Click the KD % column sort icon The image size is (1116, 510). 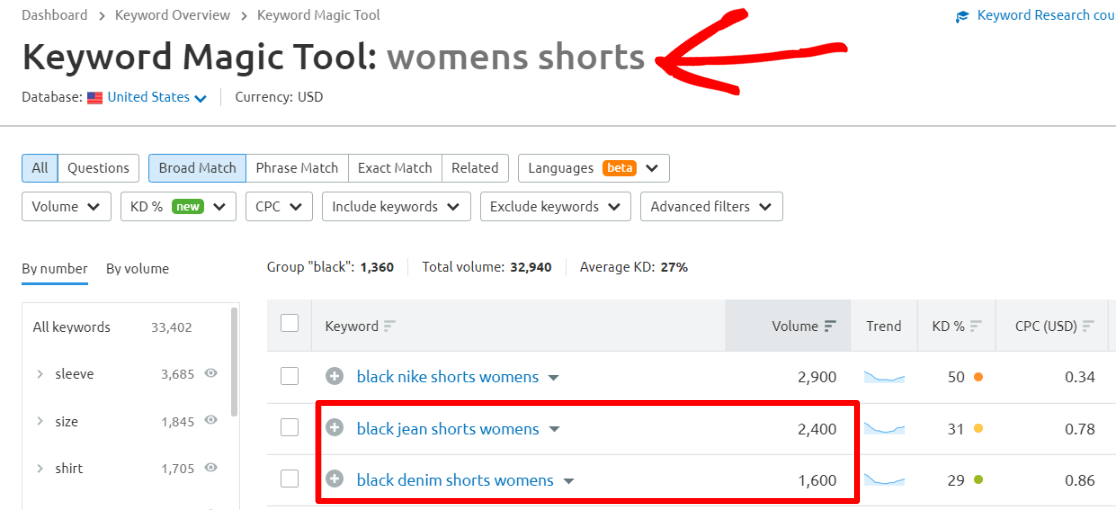976,326
